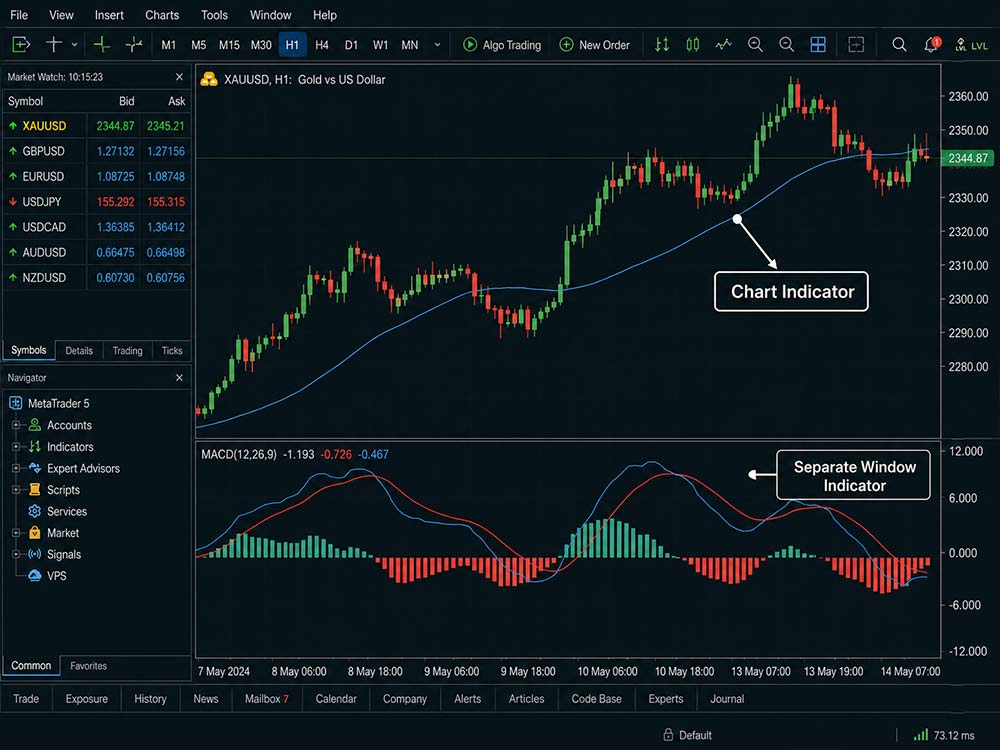
Task: Expand the Expert Advisors tree node
Action: coord(16,468)
